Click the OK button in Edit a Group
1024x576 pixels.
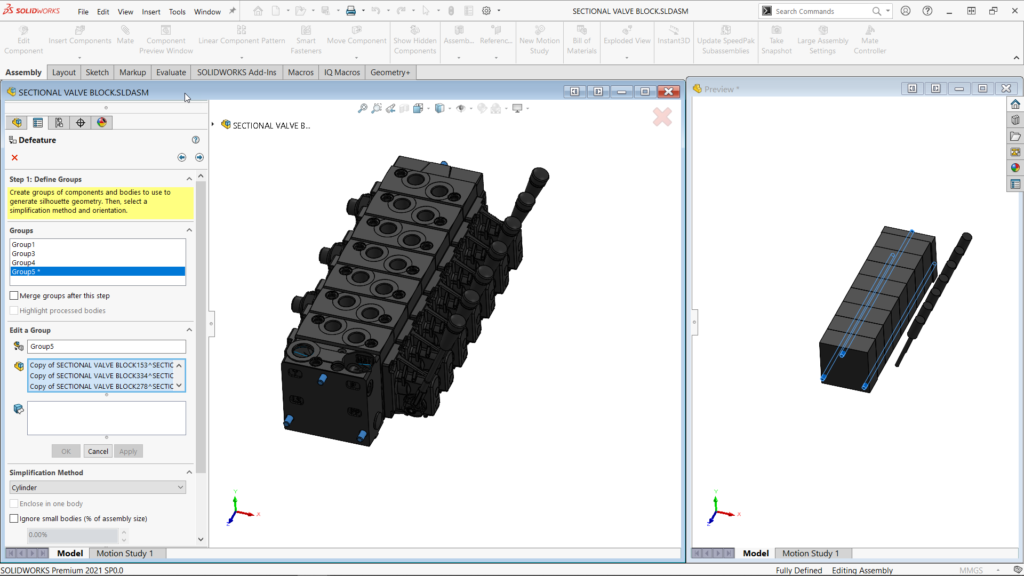click(66, 451)
